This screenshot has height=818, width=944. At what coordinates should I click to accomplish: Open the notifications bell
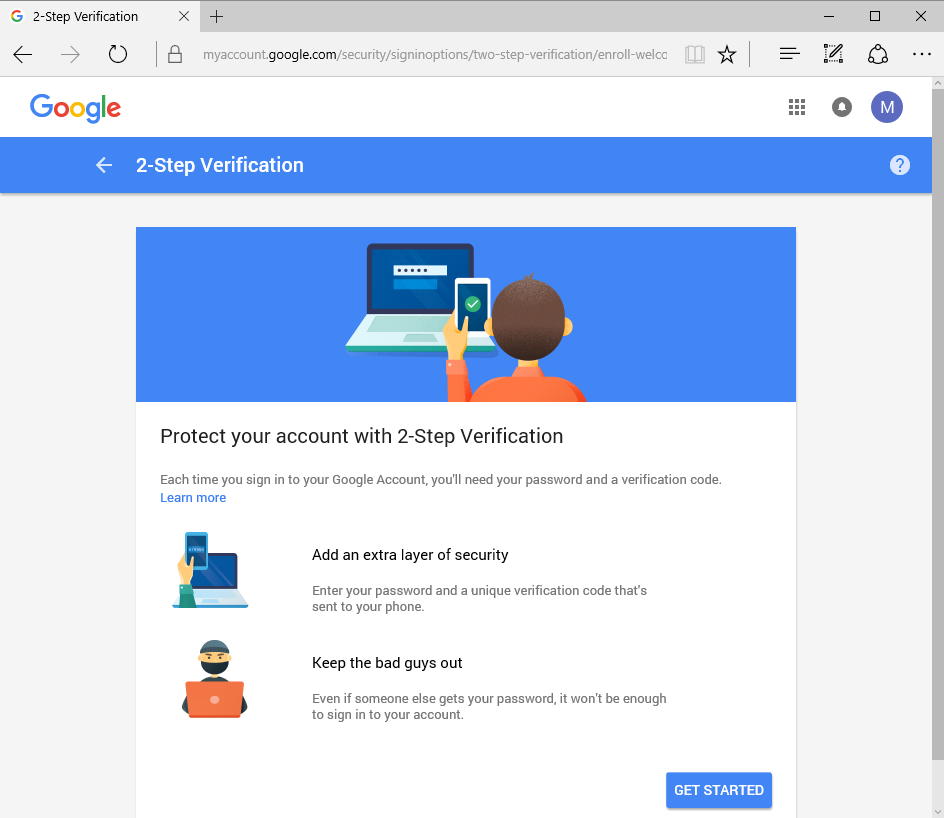pos(841,107)
